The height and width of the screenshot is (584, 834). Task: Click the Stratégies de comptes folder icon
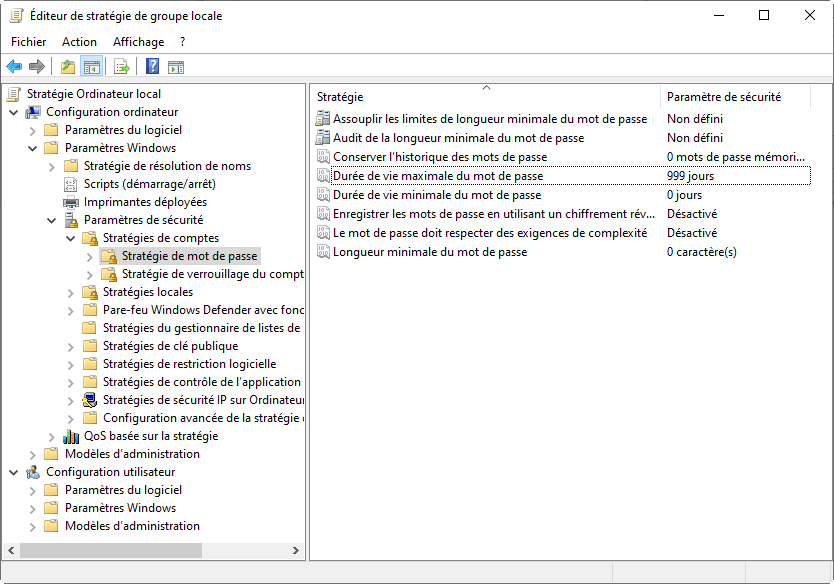(90, 238)
